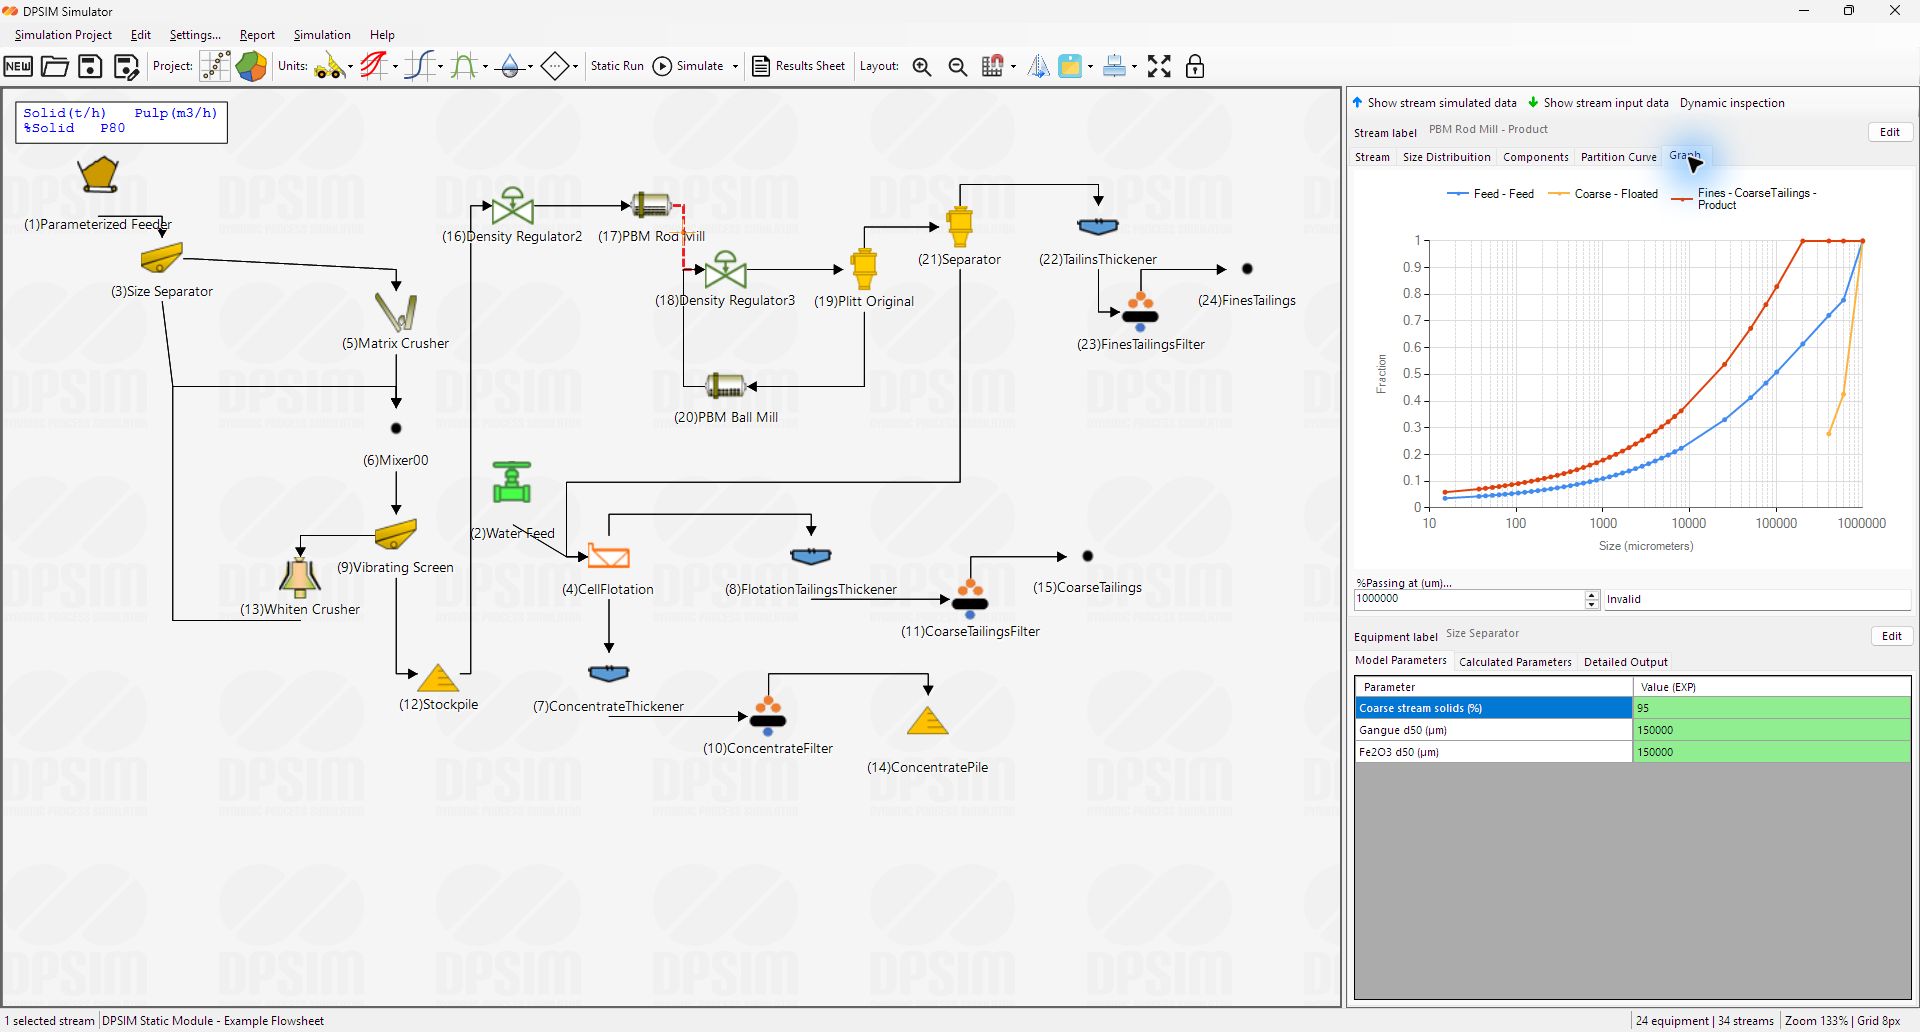Toggle the layout lock icon
Screen dimensions: 1920x1032
(x=1194, y=66)
